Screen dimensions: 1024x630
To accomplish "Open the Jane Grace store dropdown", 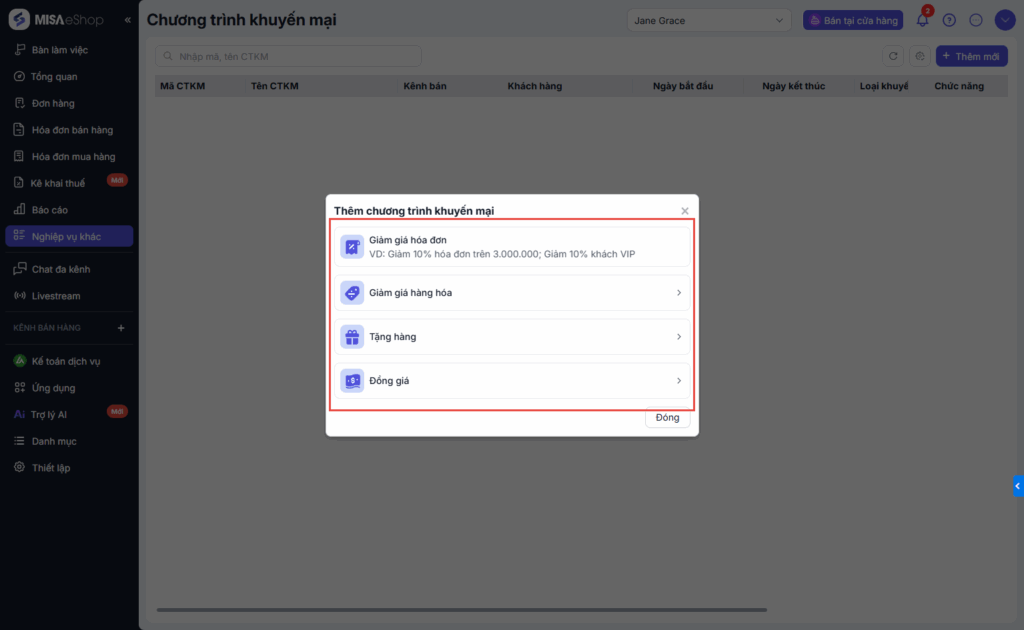I will point(709,20).
